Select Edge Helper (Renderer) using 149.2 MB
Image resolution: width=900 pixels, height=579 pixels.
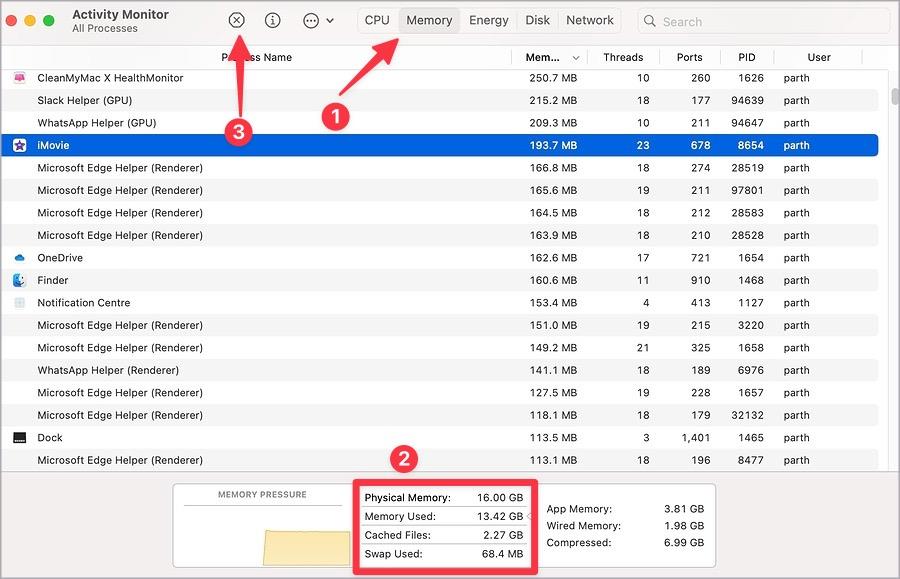440,348
